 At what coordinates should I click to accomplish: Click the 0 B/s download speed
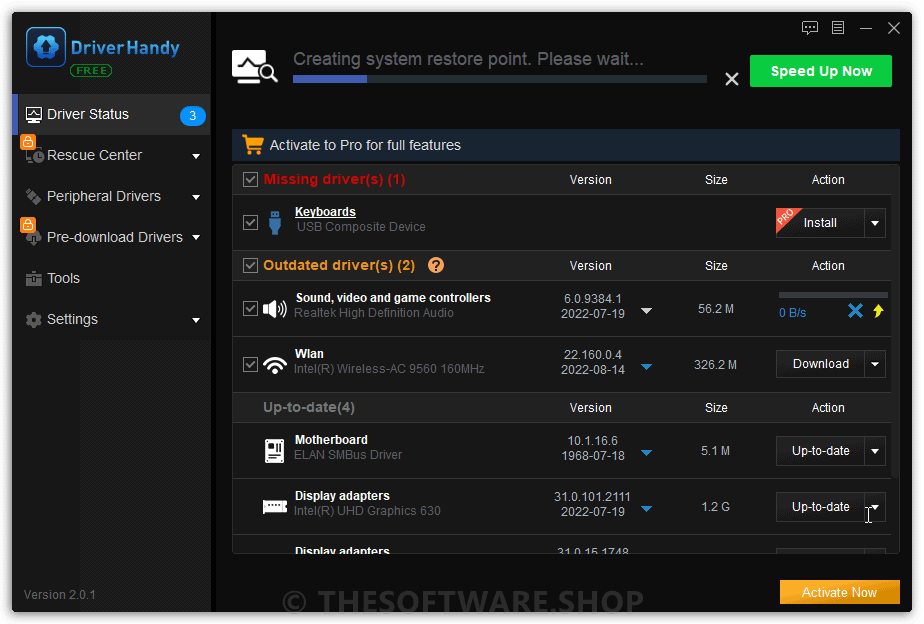click(793, 313)
